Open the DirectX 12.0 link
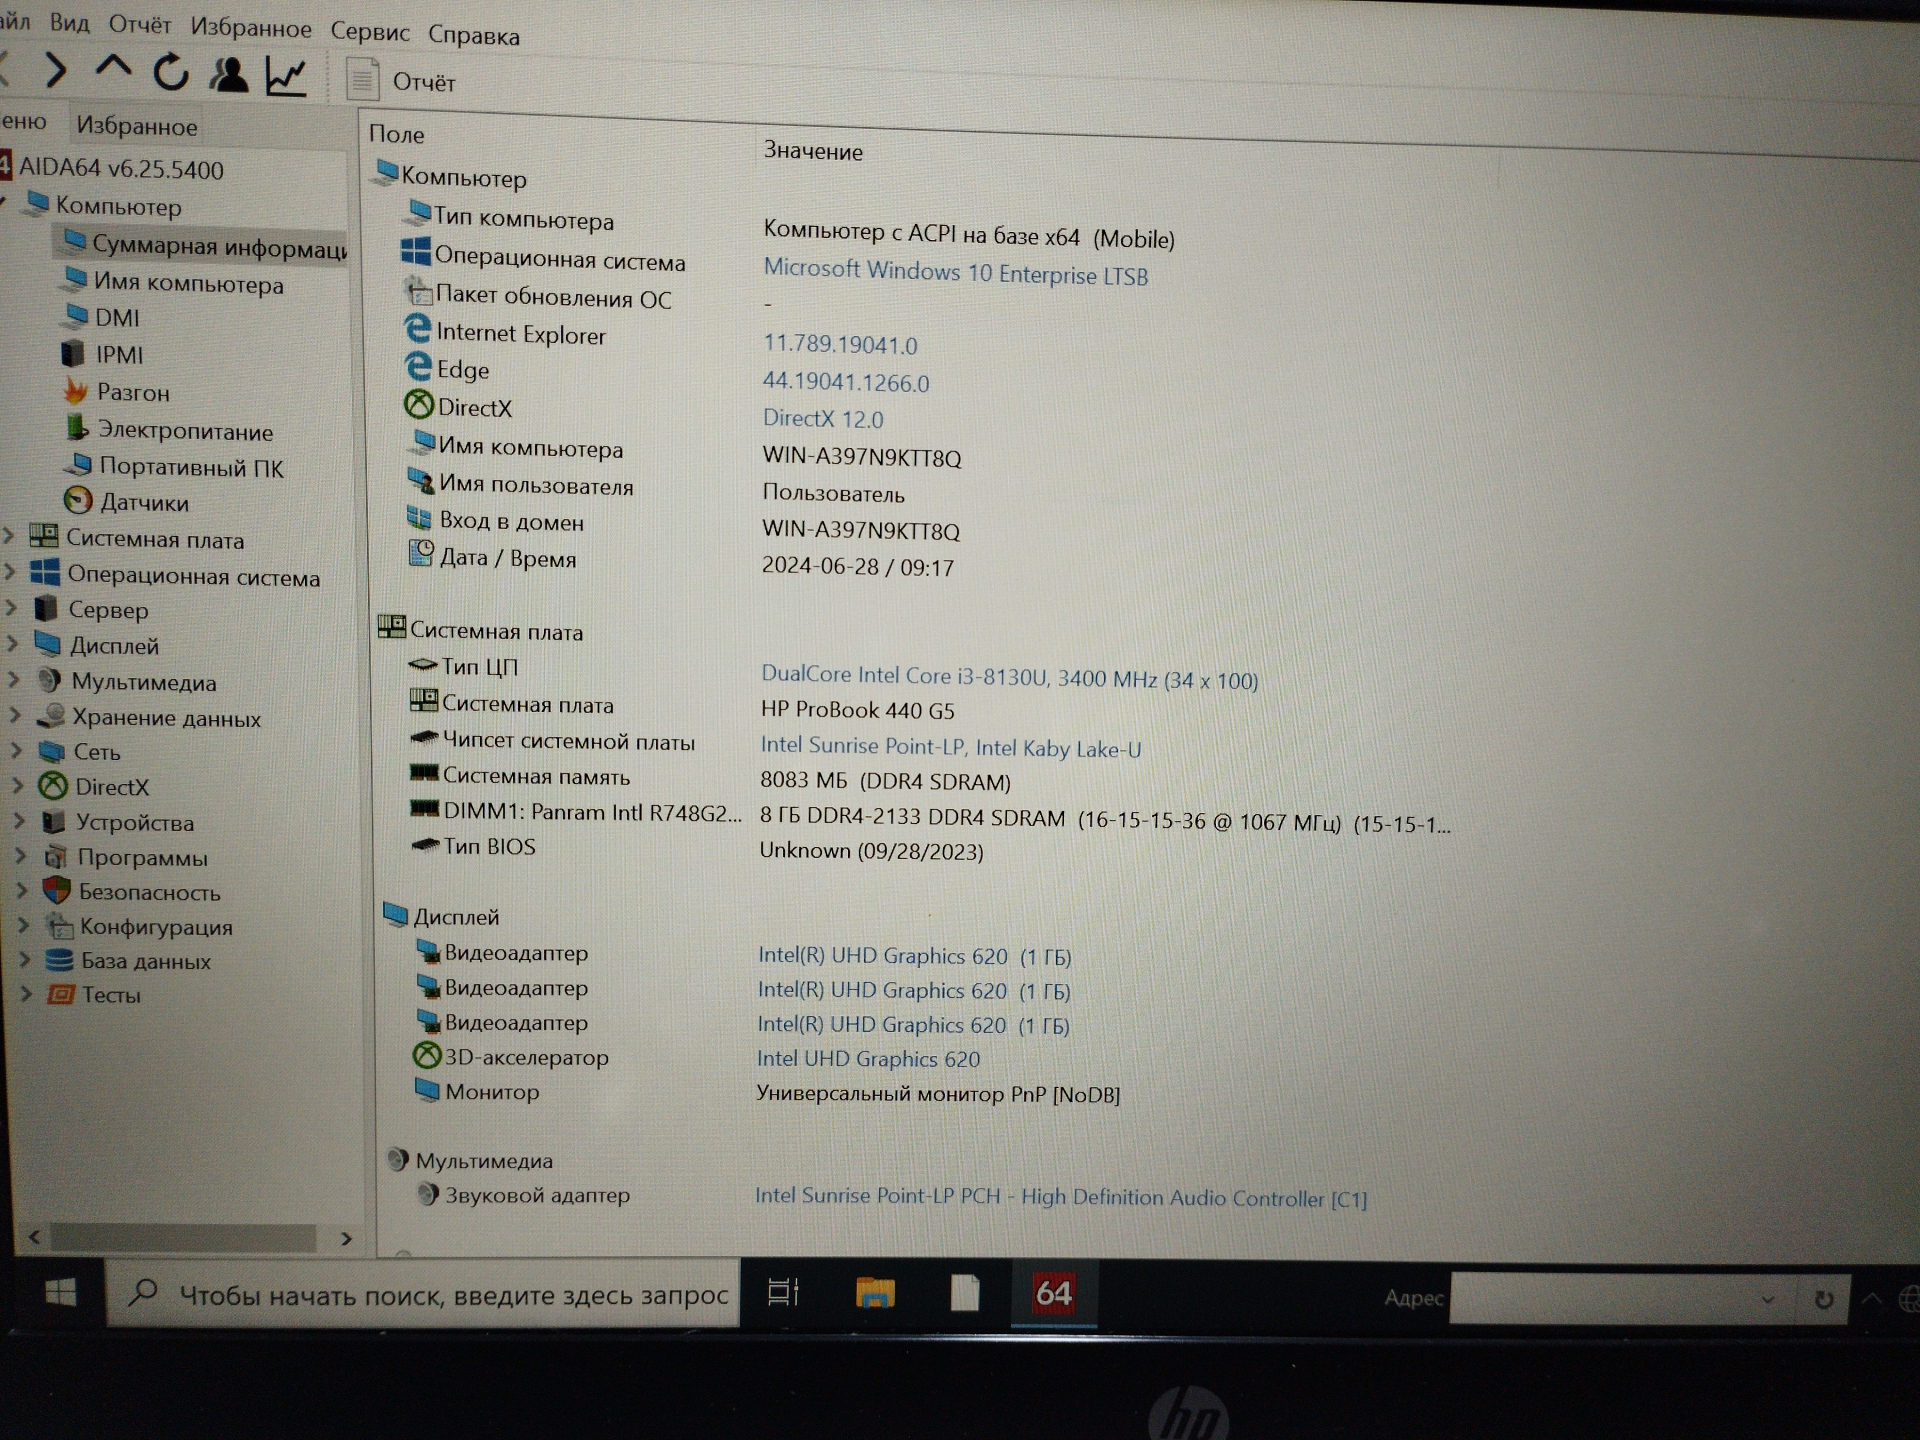 click(823, 418)
